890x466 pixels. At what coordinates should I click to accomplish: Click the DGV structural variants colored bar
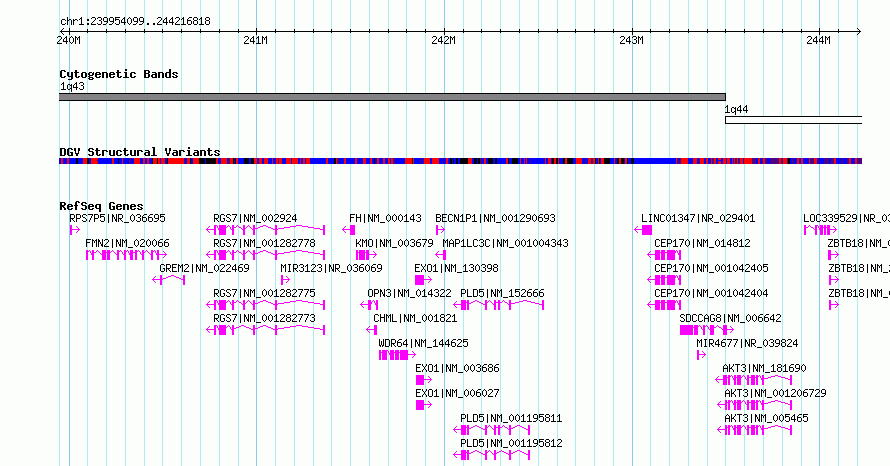460,161
